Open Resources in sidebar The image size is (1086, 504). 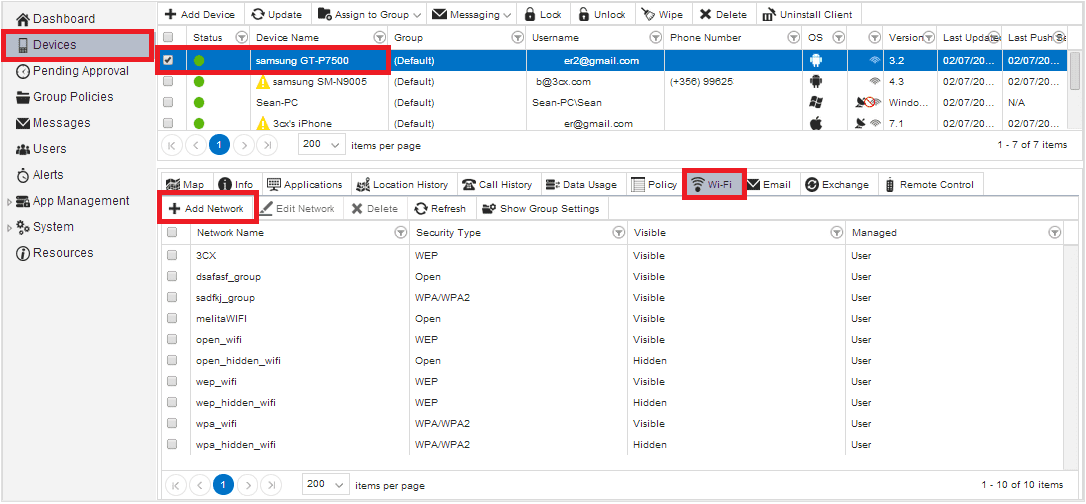coord(54,253)
